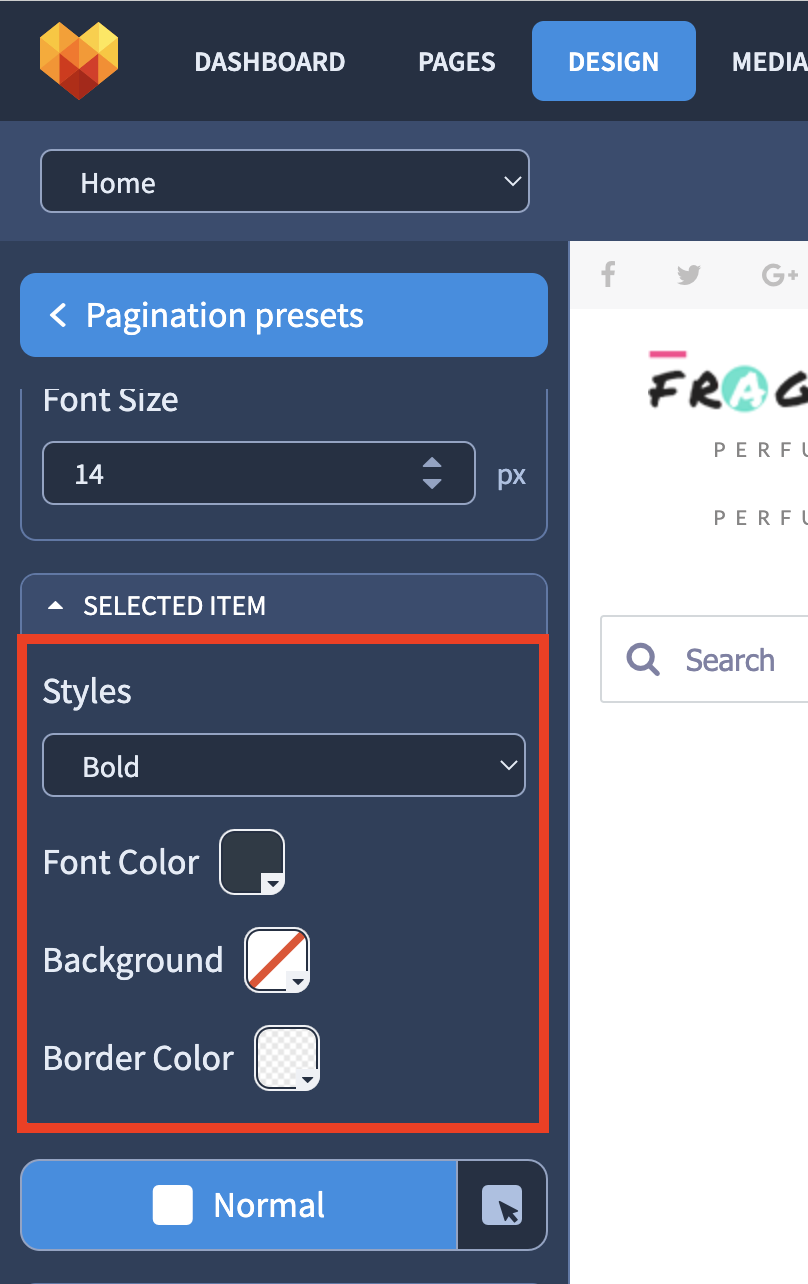Switch to the PAGES tab
This screenshot has width=808, height=1284.
[456, 62]
